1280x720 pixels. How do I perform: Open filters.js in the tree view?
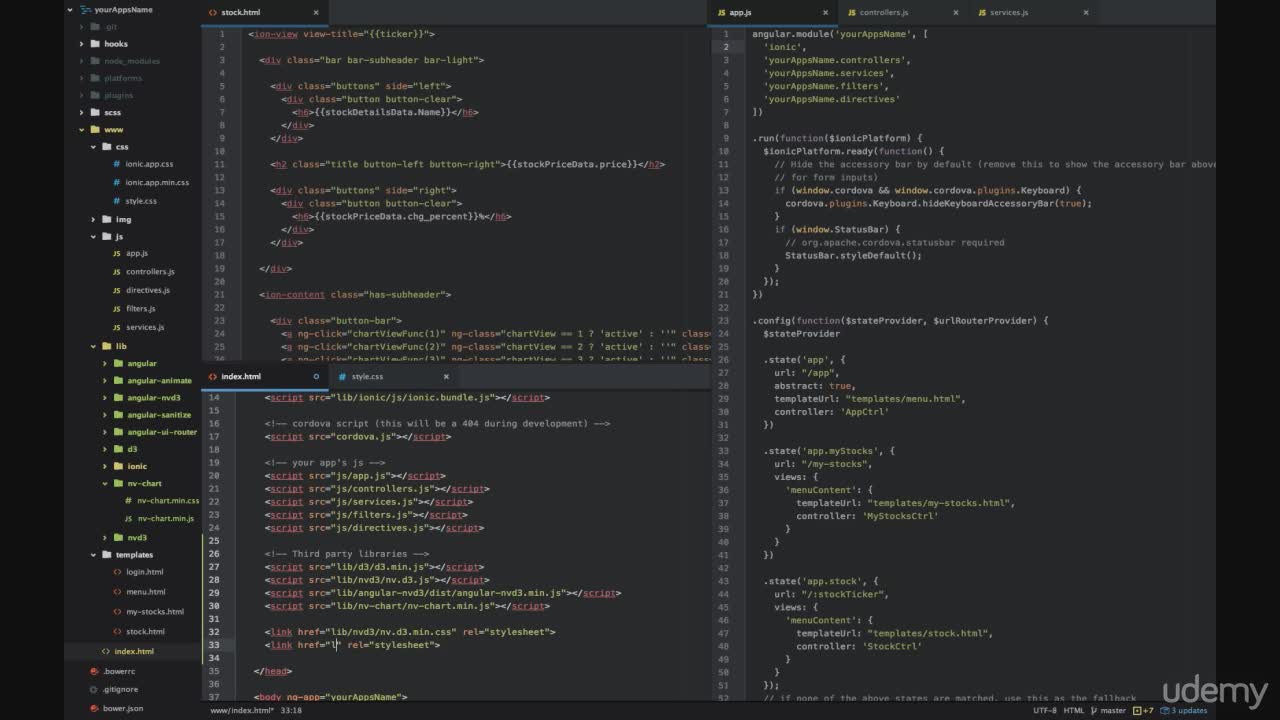[x=141, y=309]
